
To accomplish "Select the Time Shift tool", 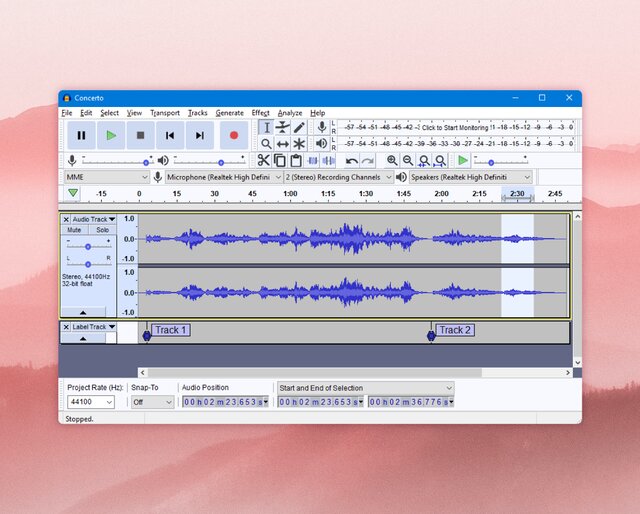I will pyautogui.click(x=282, y=144).
